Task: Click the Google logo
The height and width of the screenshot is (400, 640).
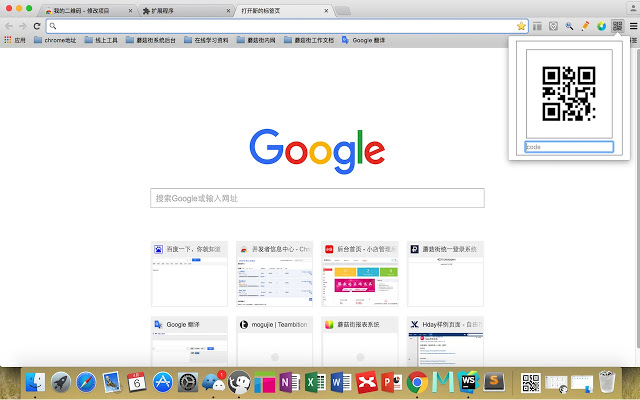Action: click(x=317, y=151)
